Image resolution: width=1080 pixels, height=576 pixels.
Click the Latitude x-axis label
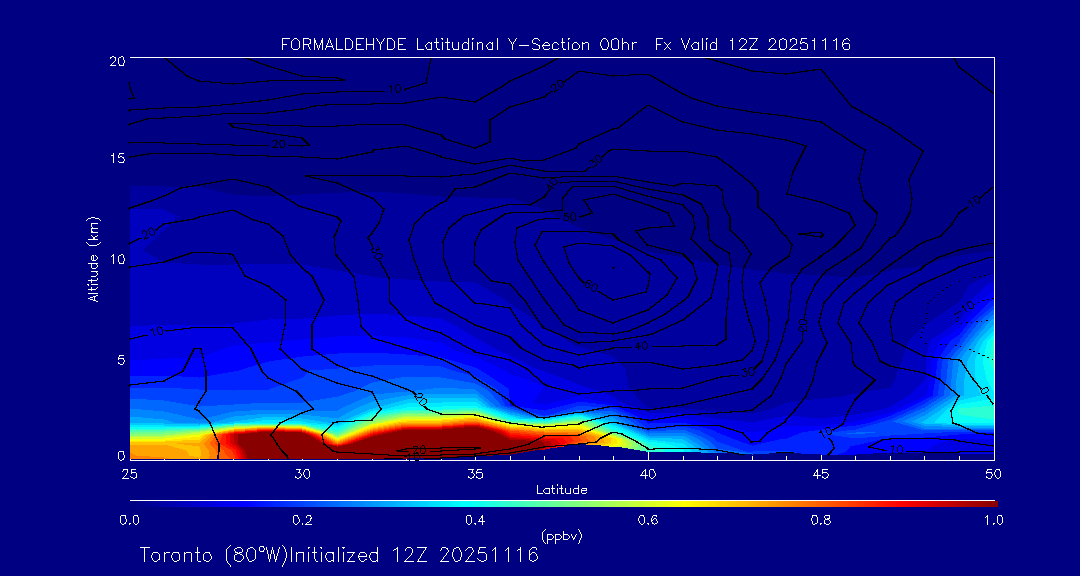pyautogui.click(x=561, y=490)
